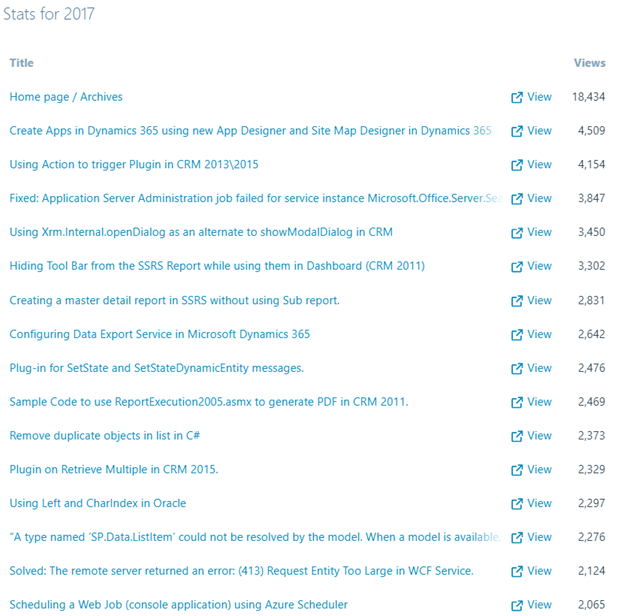The height and width of the screenshot is (616, 624).
Task: Open the Home page / Archives title link
Action: pyautogui.click(x=66, y=97)
